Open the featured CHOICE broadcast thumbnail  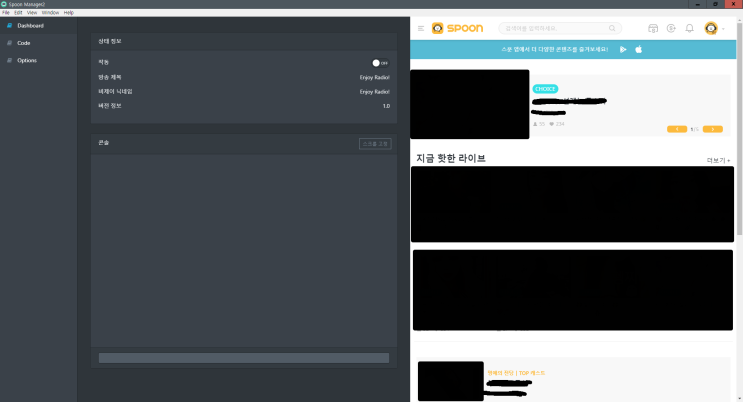(x=470, y=104)
